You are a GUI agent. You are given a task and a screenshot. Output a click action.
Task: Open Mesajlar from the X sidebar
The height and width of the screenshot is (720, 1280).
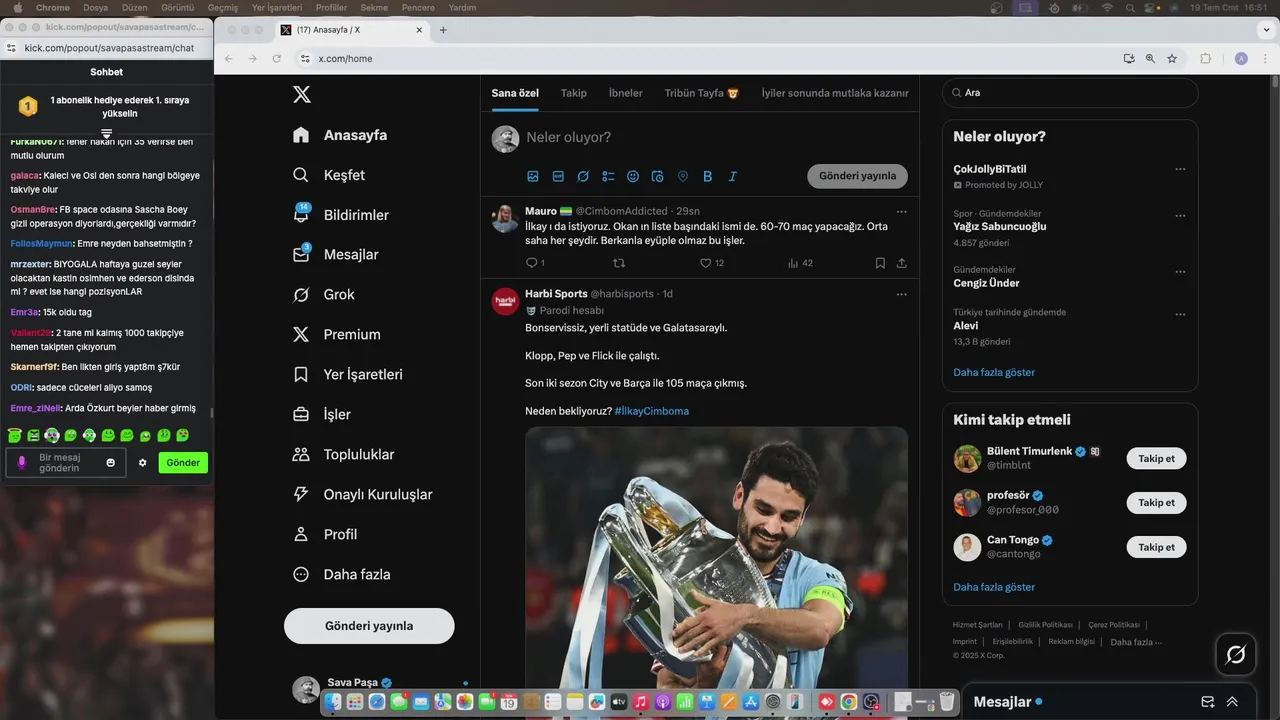tap(336, 255)
